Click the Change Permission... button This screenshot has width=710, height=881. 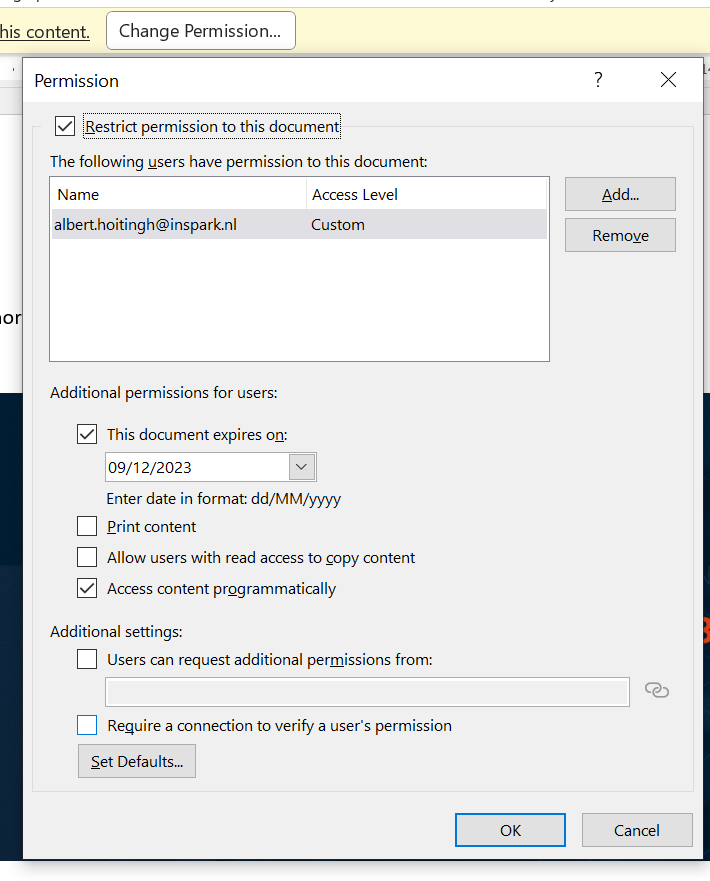[x=200, y=31]
